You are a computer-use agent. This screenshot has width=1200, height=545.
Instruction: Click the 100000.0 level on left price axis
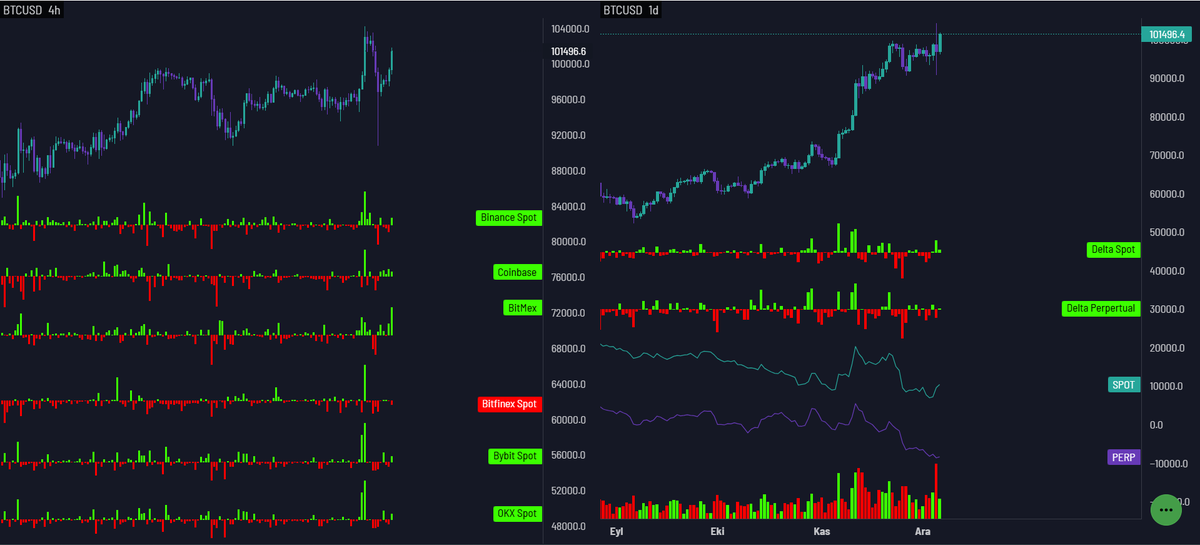click(570, 64)
